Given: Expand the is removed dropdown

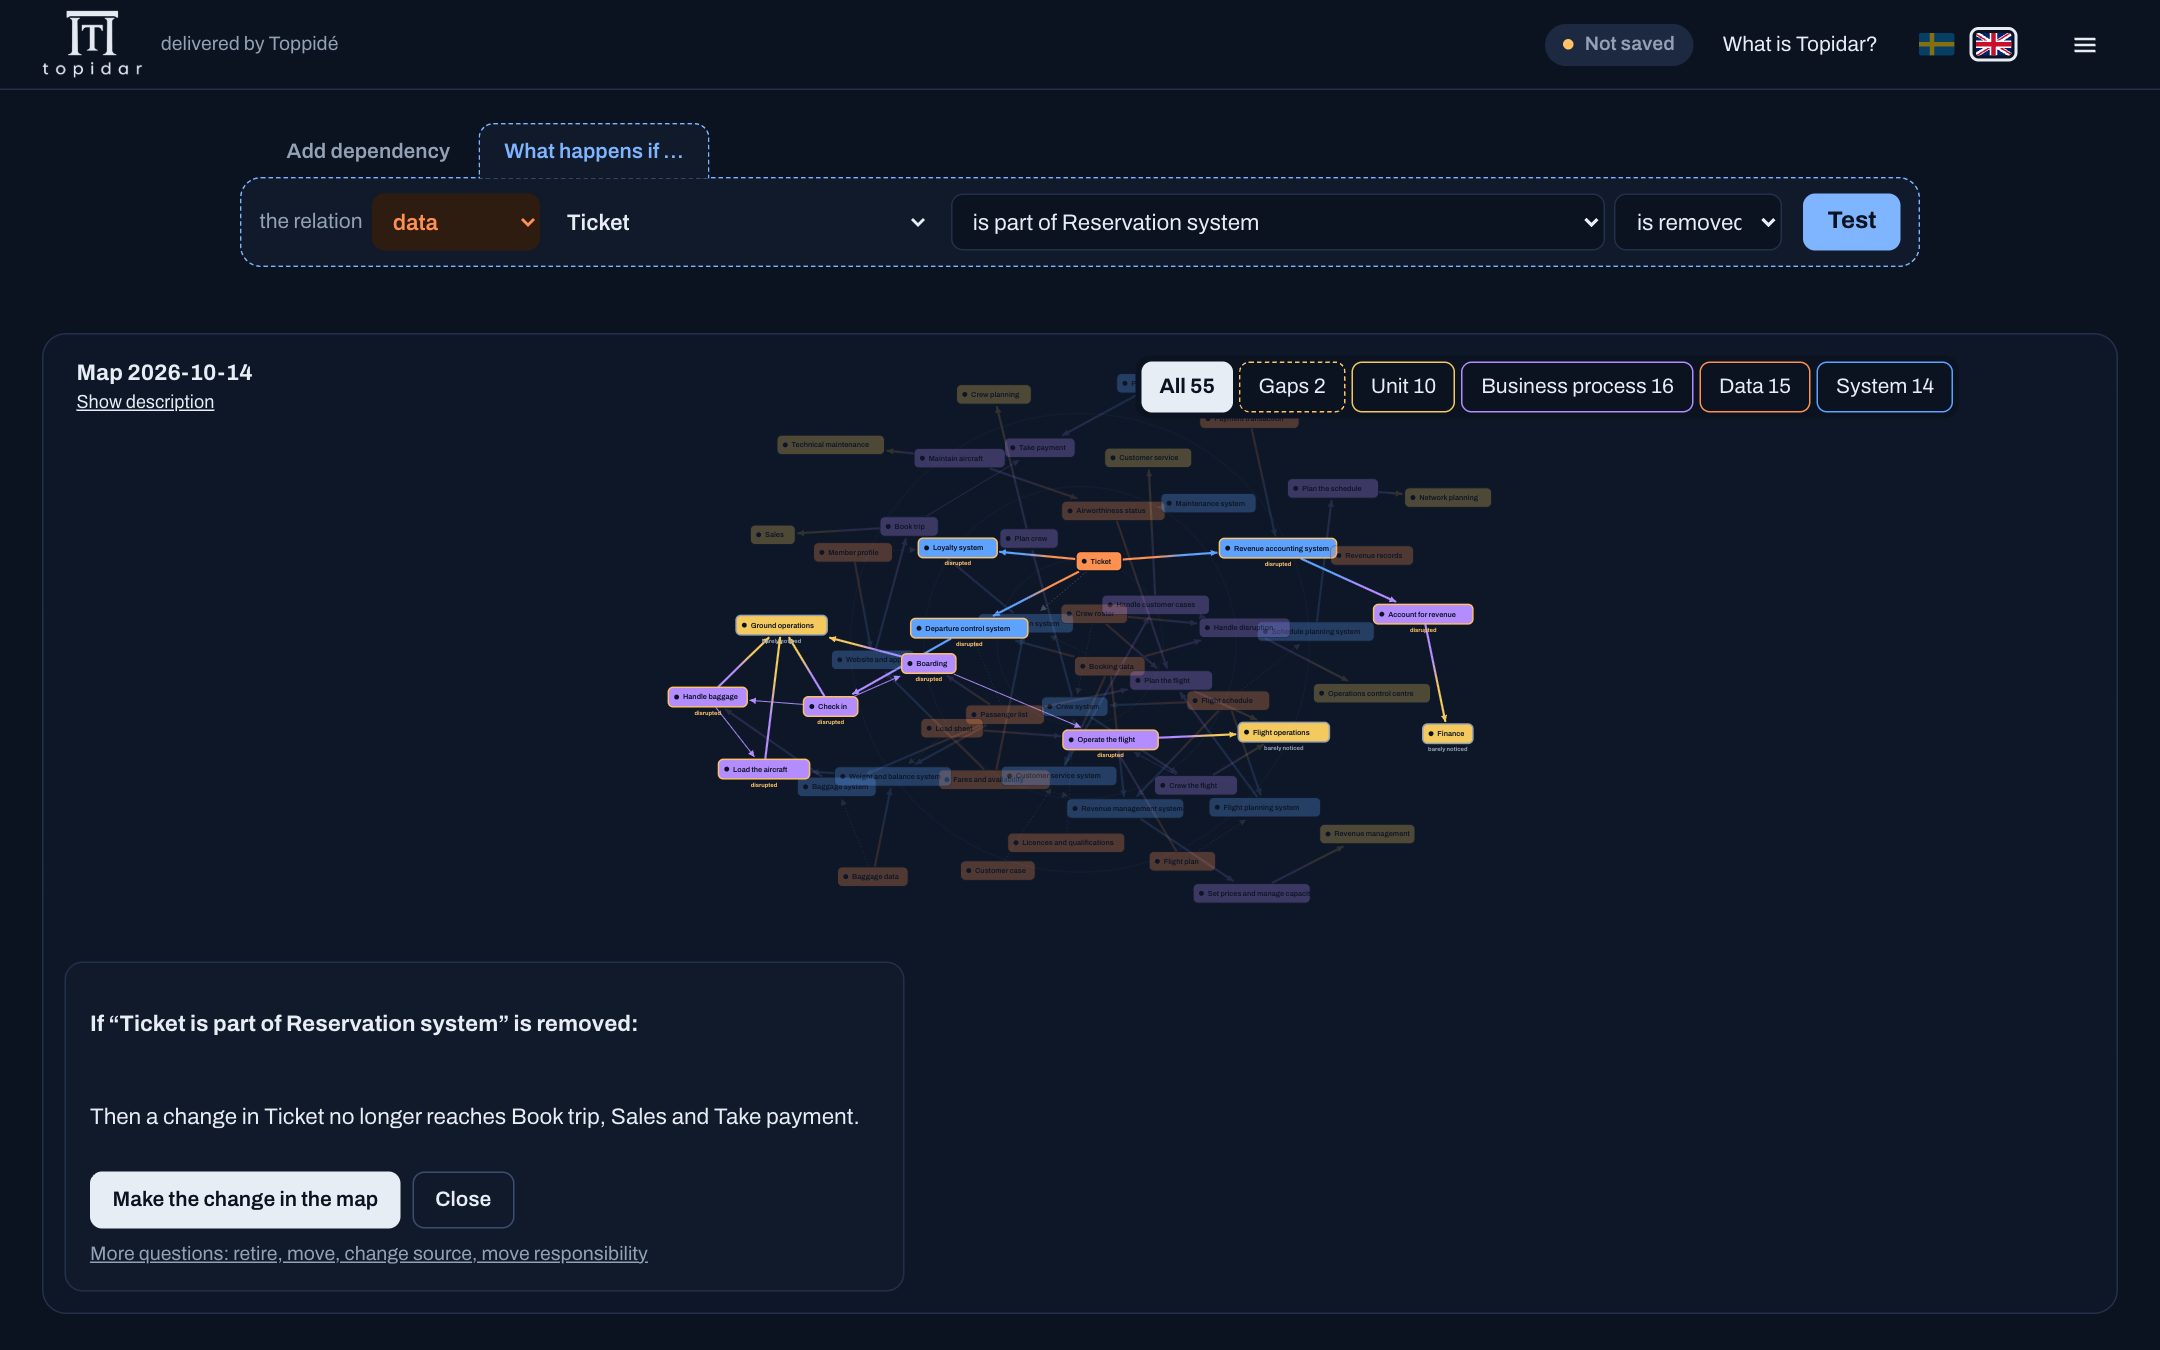Looking at the screenshot, I should (x=1698, y=222).
